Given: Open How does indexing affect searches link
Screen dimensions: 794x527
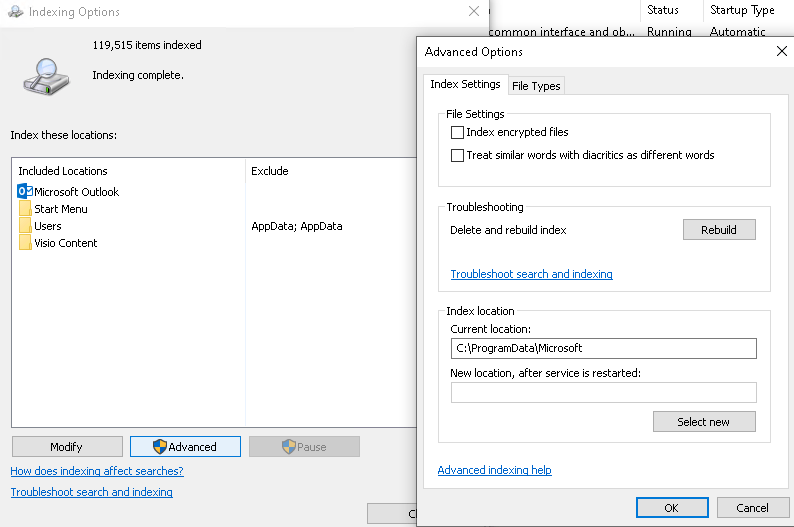Looking at the screenshot, I should [97, 471].
